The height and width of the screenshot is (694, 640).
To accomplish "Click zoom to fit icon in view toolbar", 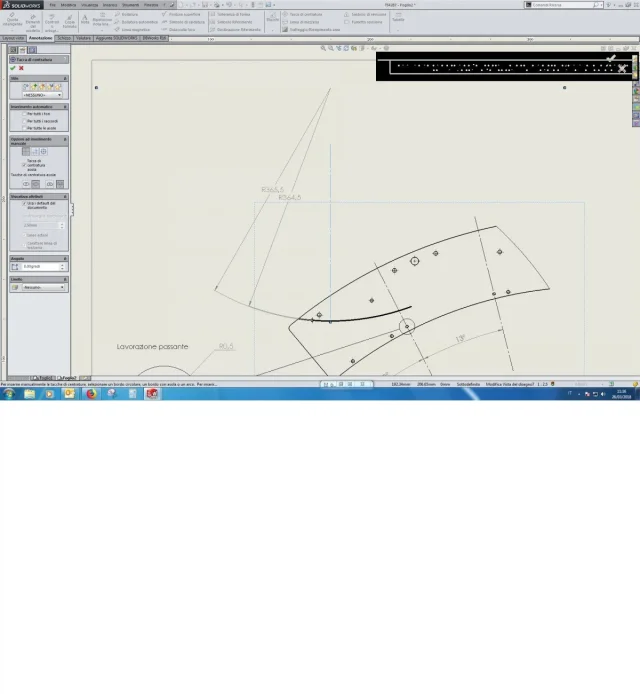I will (323, 48).
